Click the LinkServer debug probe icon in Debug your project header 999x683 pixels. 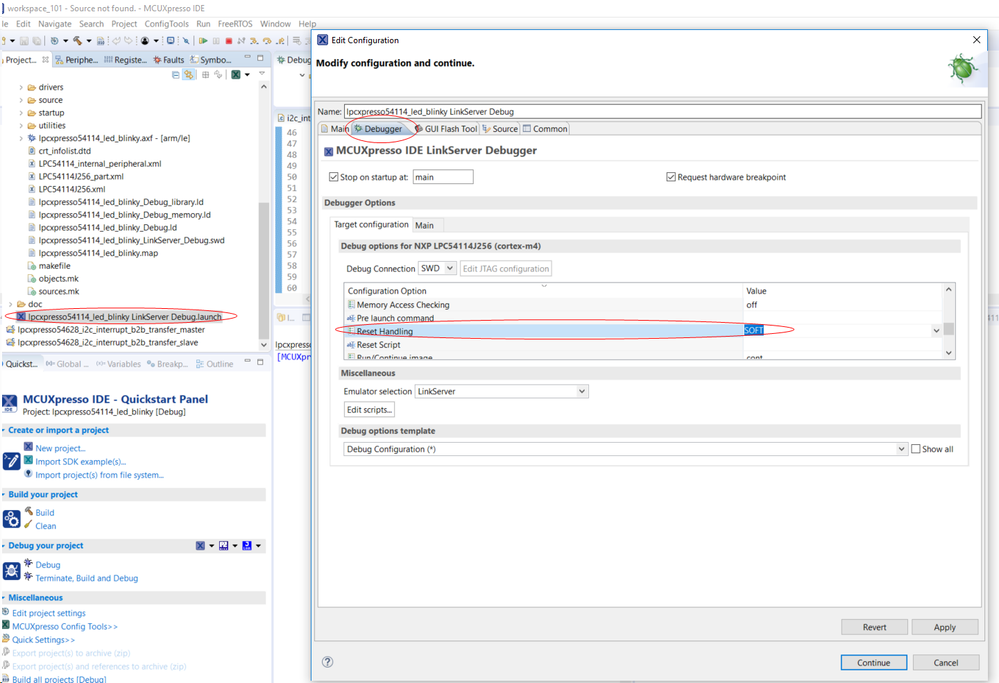(x=200, y=545)
